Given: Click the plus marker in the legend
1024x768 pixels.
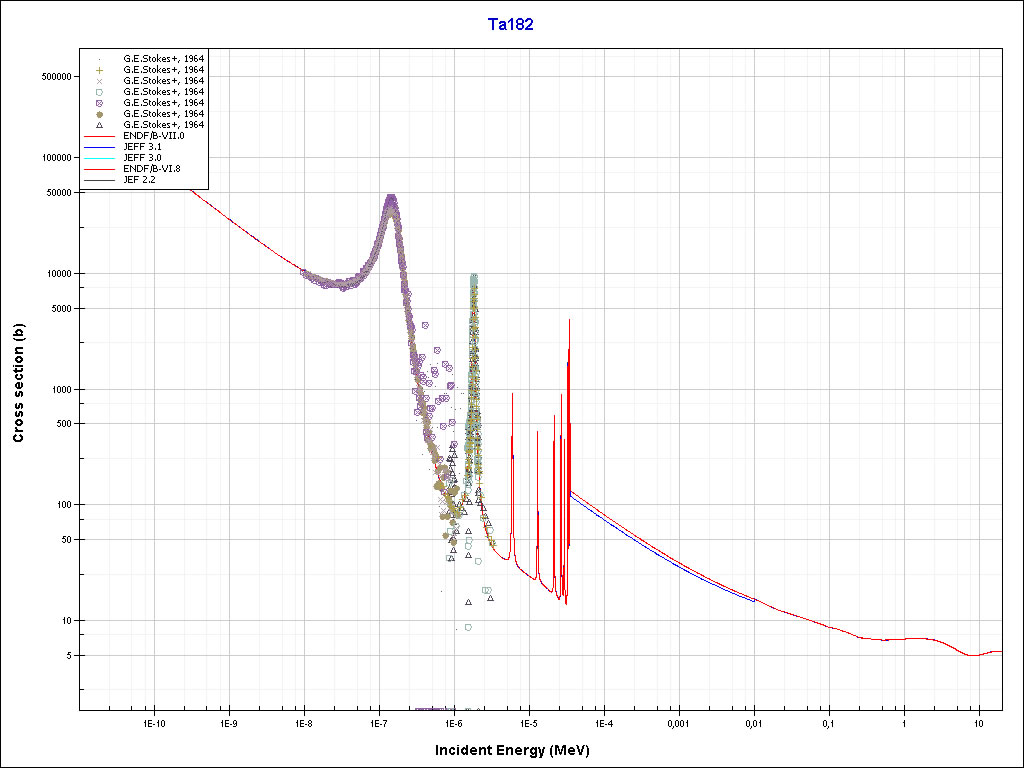Looking at the screenshot, I should point(99,70).
